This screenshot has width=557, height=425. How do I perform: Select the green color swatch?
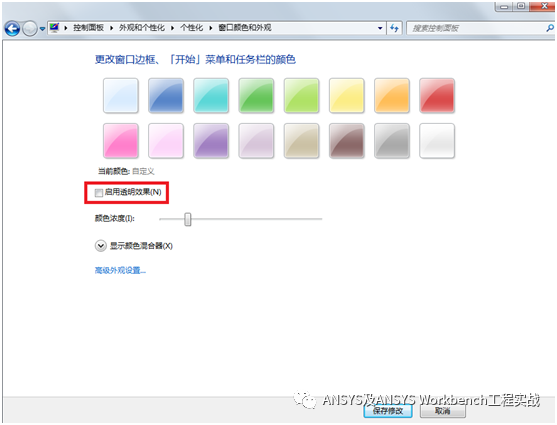pos(256,96)
